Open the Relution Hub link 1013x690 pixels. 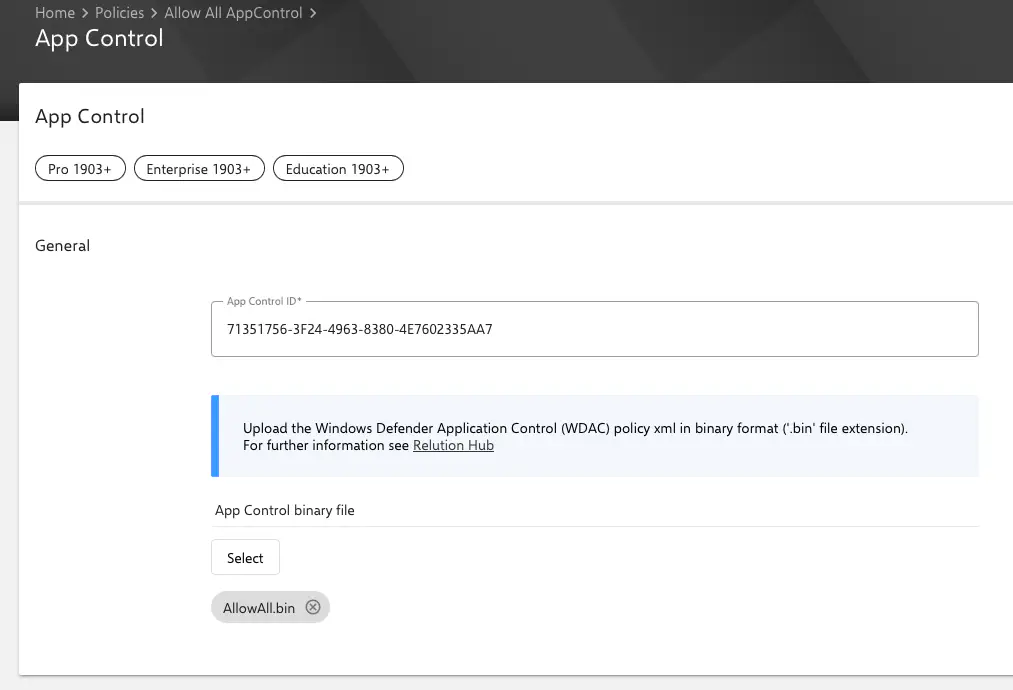click(453, 445)
